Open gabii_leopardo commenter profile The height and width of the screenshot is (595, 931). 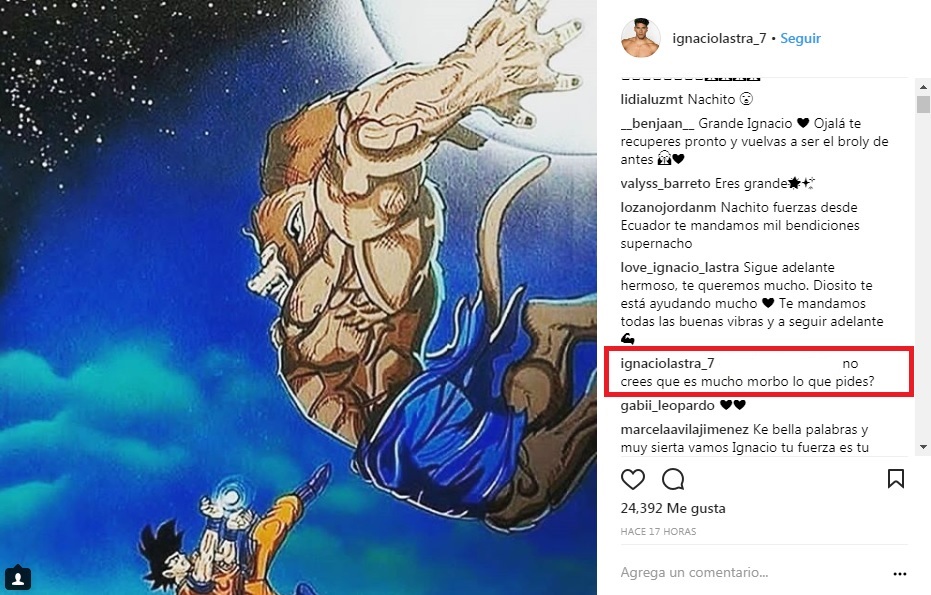pyautogui.click(x=668, y=406)
